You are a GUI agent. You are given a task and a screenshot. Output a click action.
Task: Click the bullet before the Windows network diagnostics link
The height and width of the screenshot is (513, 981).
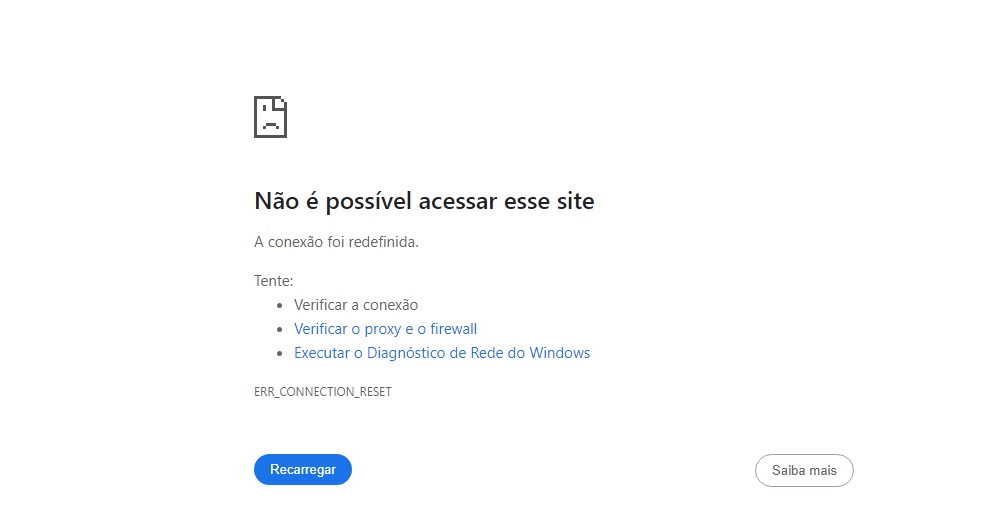click(x=280, y=353)
